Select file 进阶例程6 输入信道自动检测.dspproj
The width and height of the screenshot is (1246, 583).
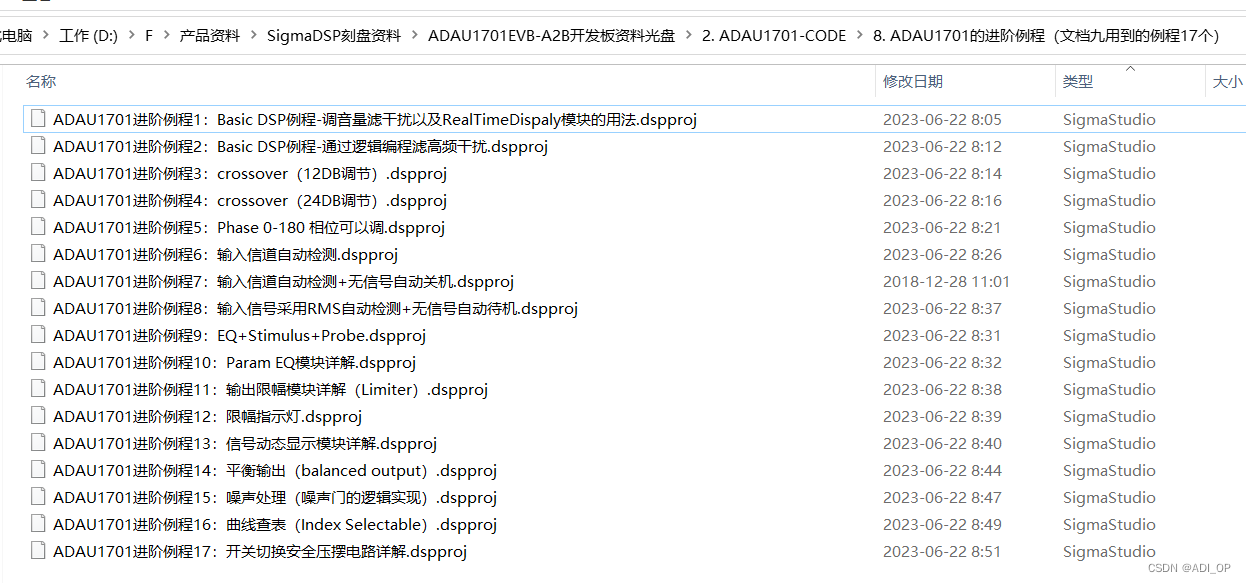tap(225, 254)
